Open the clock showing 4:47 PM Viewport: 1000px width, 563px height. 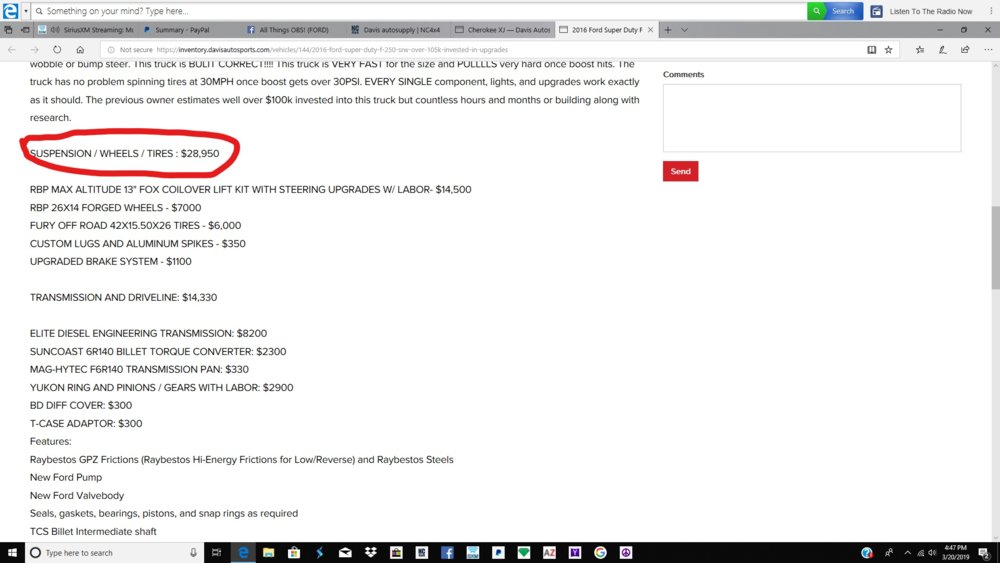coord(955,552)
